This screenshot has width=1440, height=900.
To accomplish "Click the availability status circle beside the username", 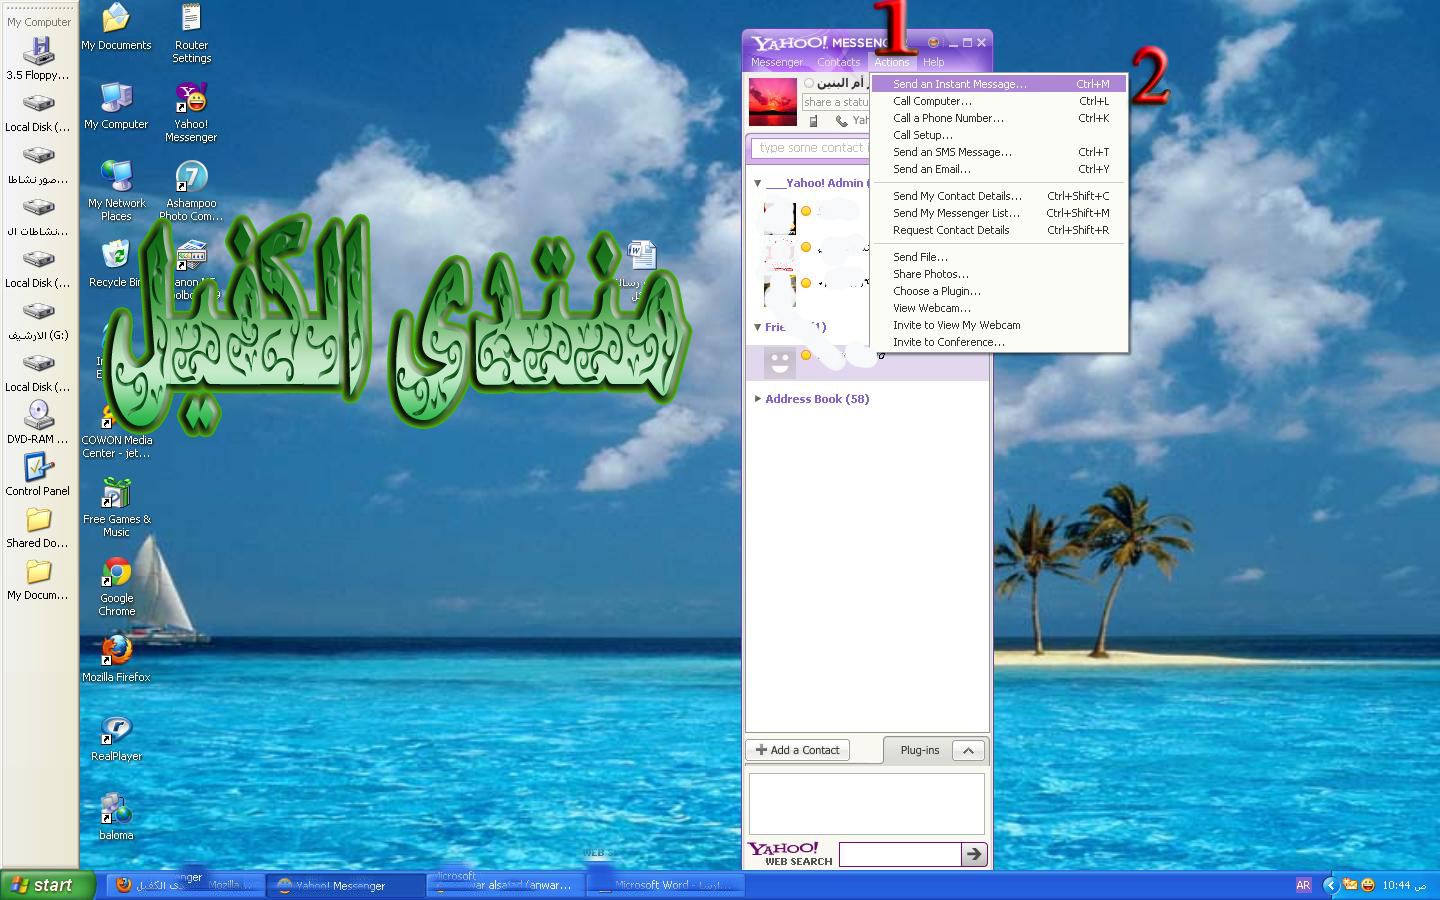I will pos(809,84).
